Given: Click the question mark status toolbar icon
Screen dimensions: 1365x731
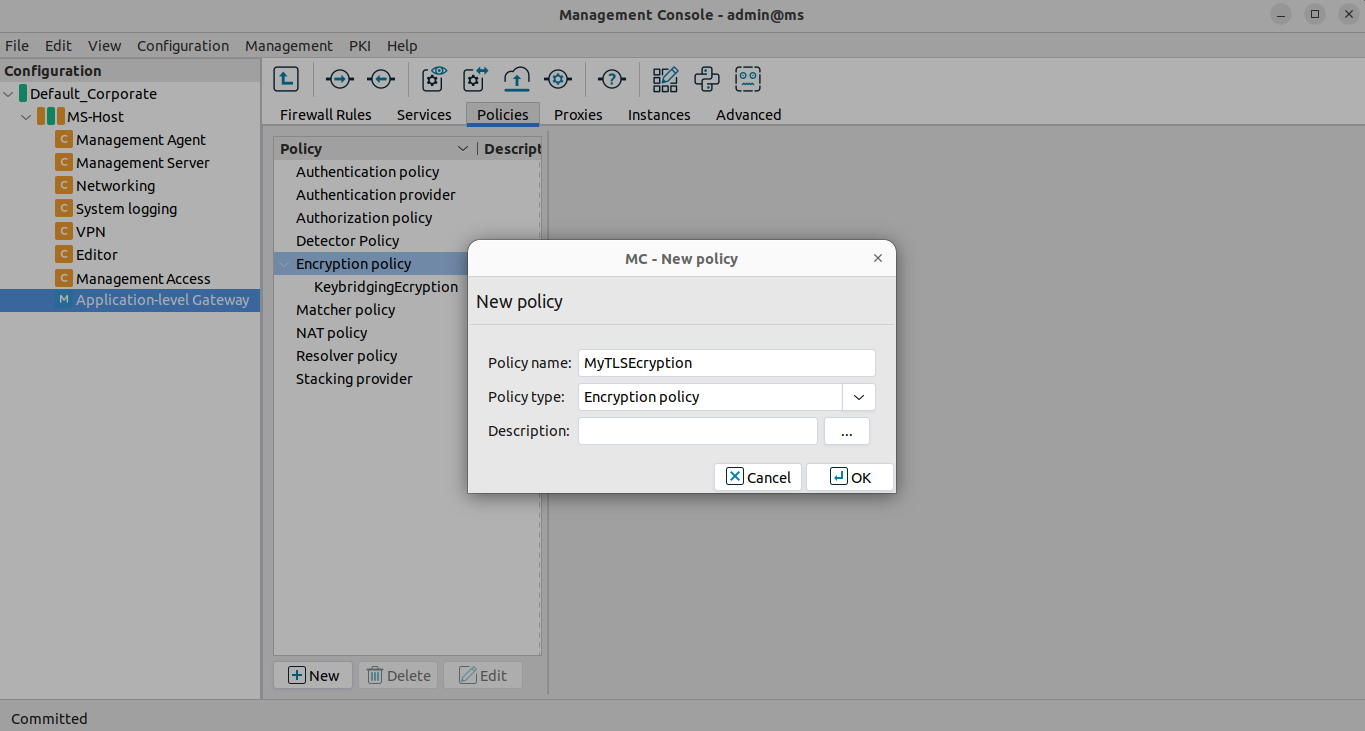Looking at the screenshot, I should pyautogui.click(x=611, y=79).
